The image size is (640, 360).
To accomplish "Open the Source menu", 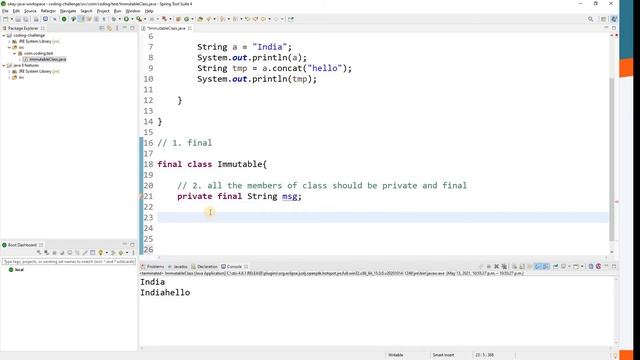I will click(30, 11).
